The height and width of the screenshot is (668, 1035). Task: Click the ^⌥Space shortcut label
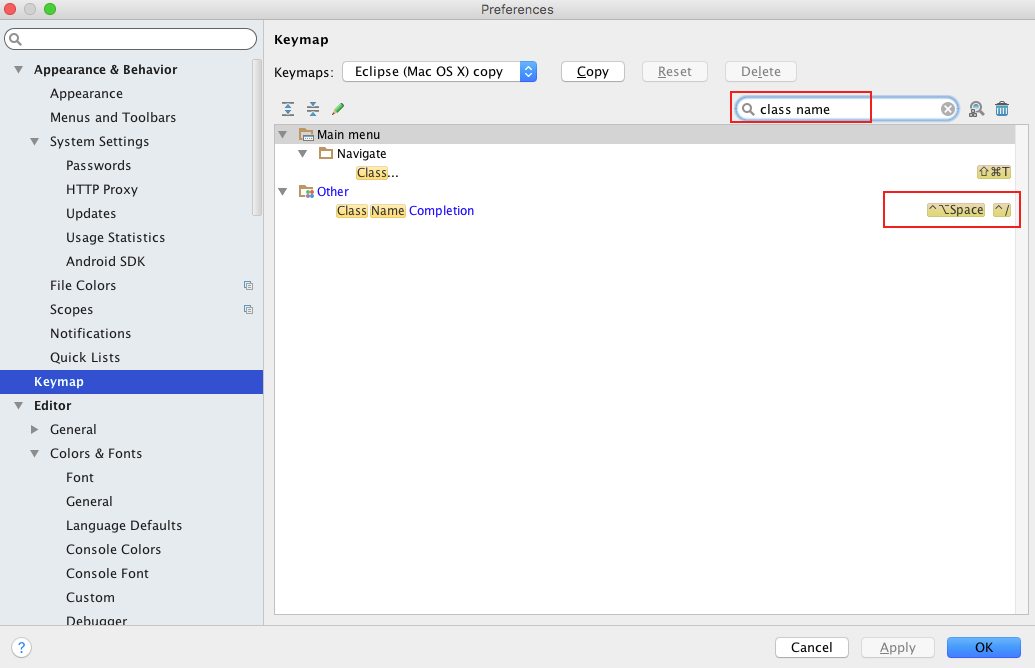coord(956,210)
